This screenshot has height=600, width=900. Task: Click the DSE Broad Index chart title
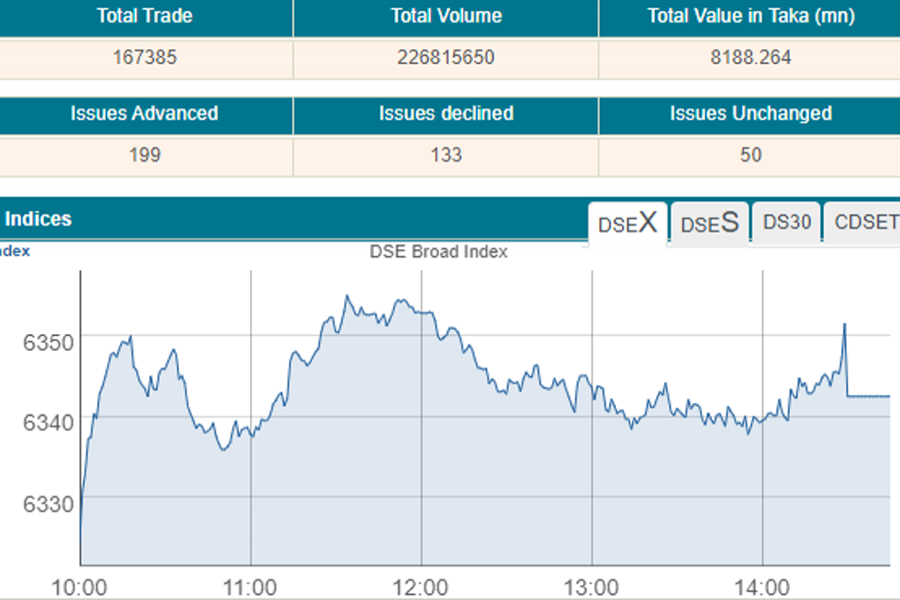439,252
